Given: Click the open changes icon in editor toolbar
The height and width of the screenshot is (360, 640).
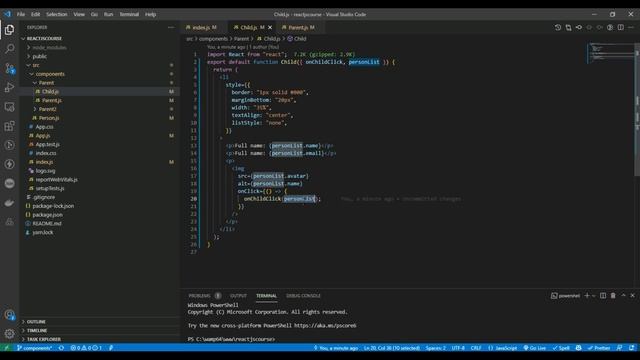Looking at the screenshot, I should (x=569, y=27).
